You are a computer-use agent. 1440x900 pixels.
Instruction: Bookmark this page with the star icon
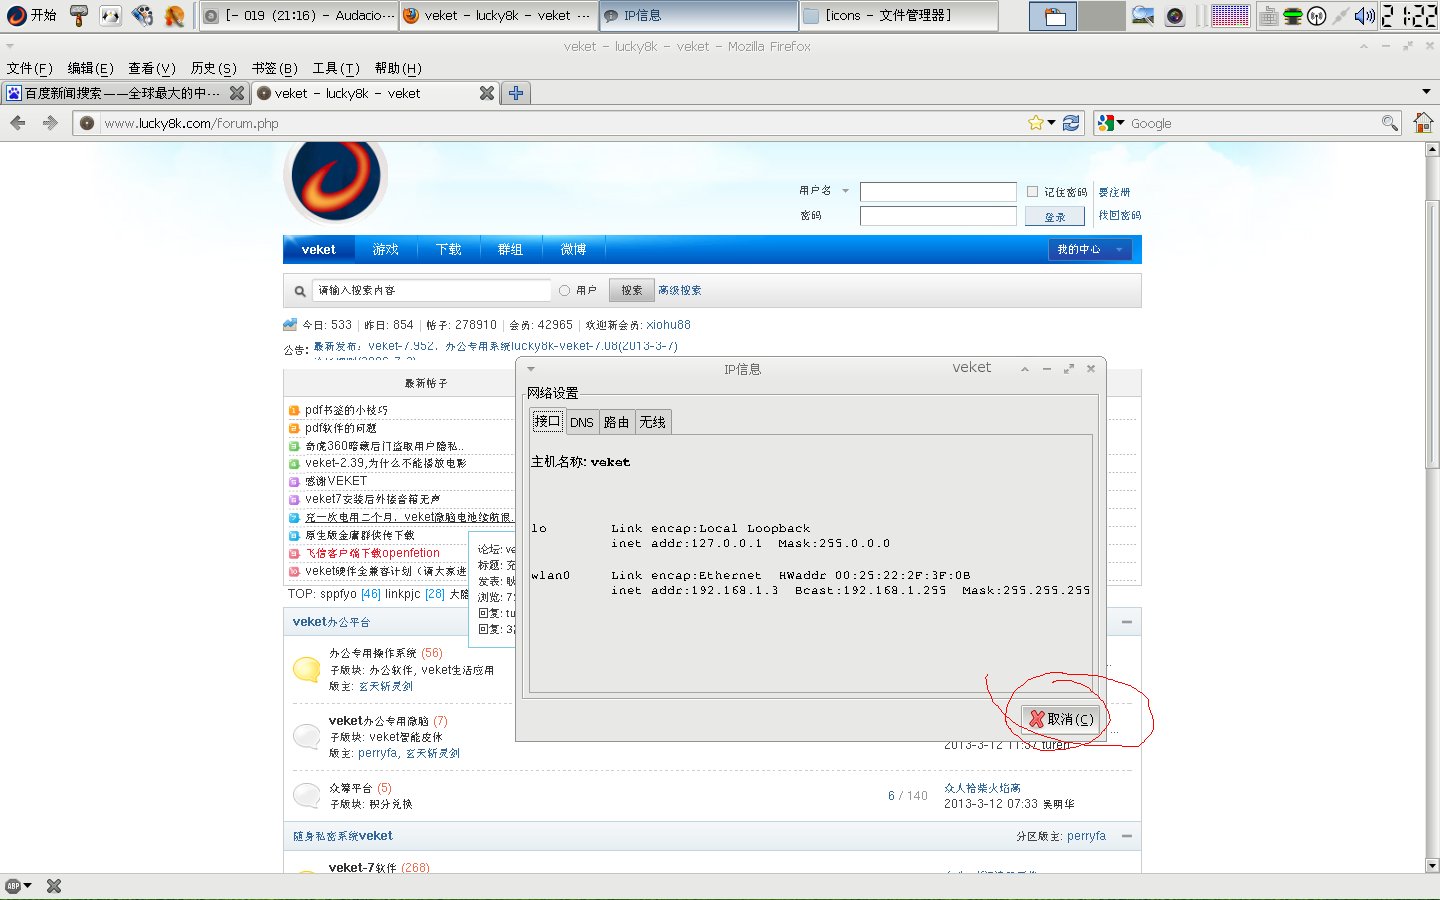[x=1035, y=123]
